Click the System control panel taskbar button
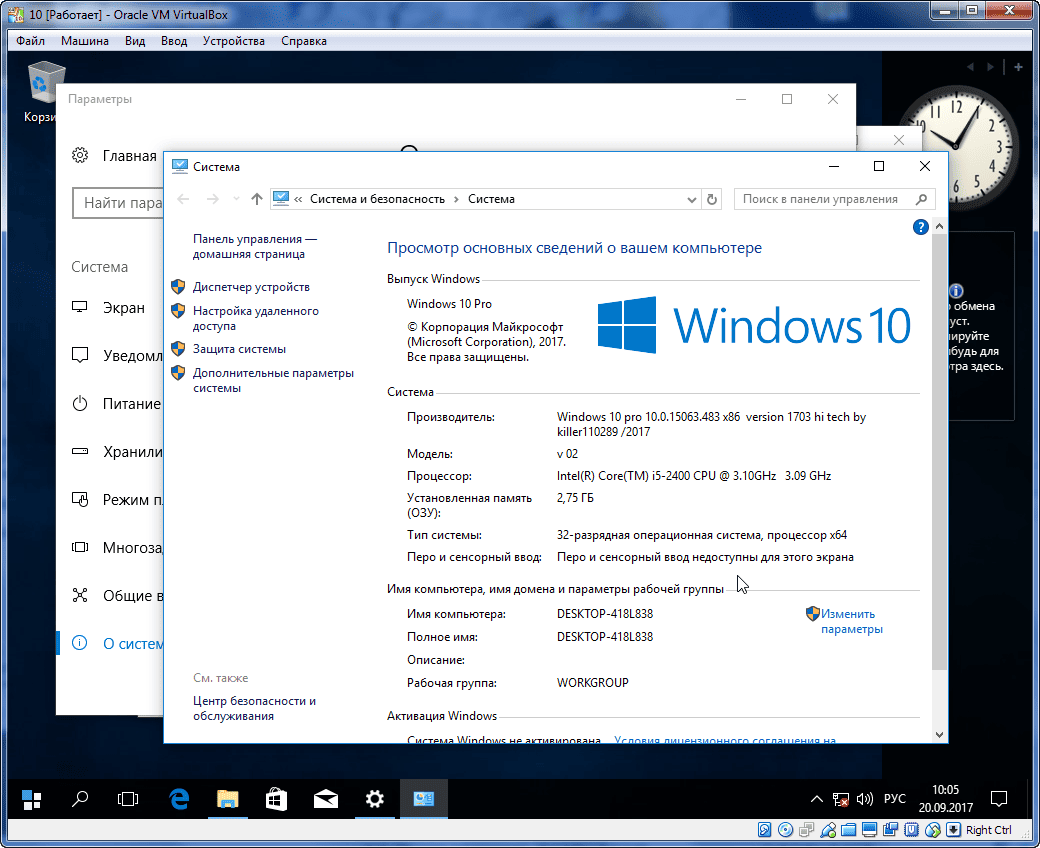The image size is (1040, 848). click(424, 800)
